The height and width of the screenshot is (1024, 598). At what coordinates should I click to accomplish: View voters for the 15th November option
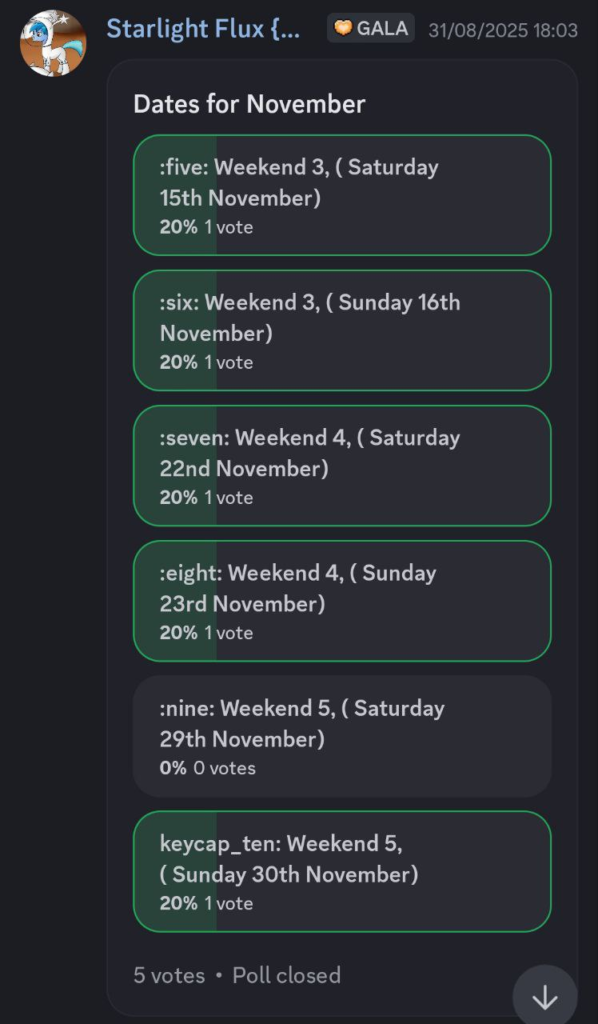pyautogui.click(x=228, y=227)
